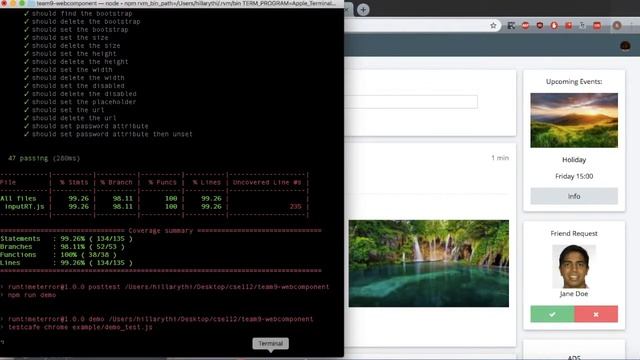Click uncovered line number '235'
This screenshot has height=360, width=640.
[x=296, y=207]
